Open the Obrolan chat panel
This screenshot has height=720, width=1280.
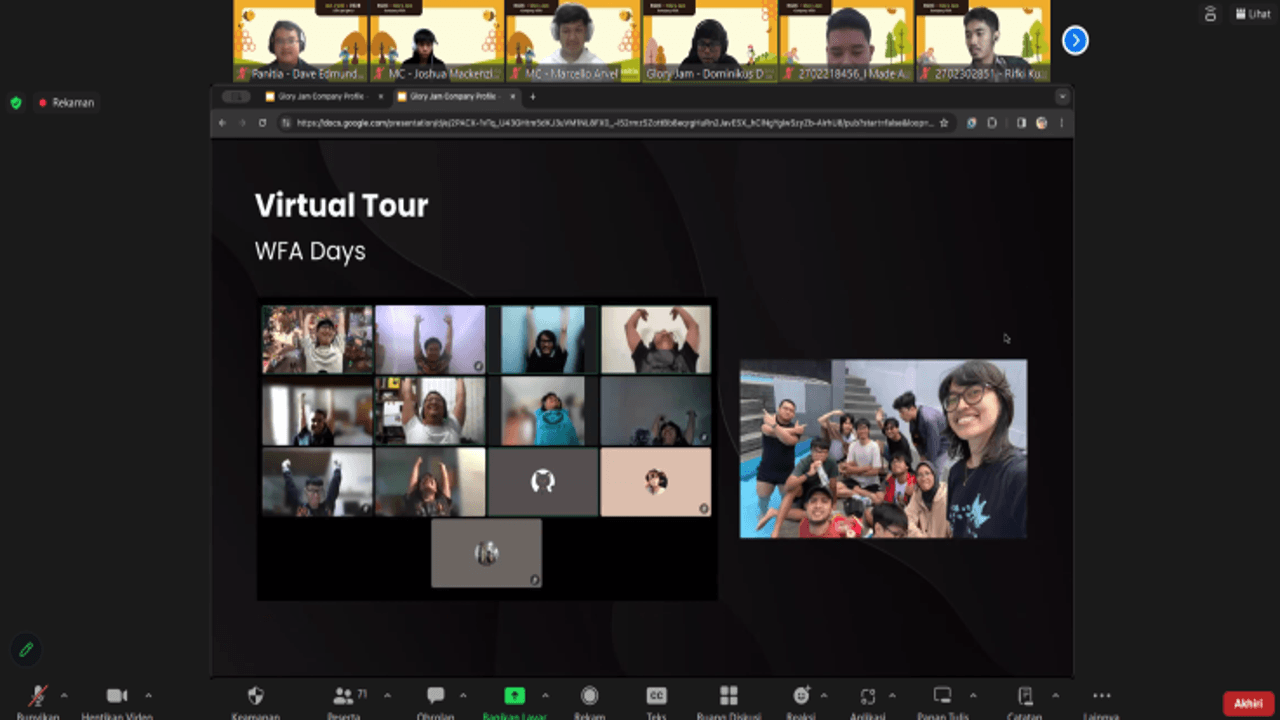[435, 702]
